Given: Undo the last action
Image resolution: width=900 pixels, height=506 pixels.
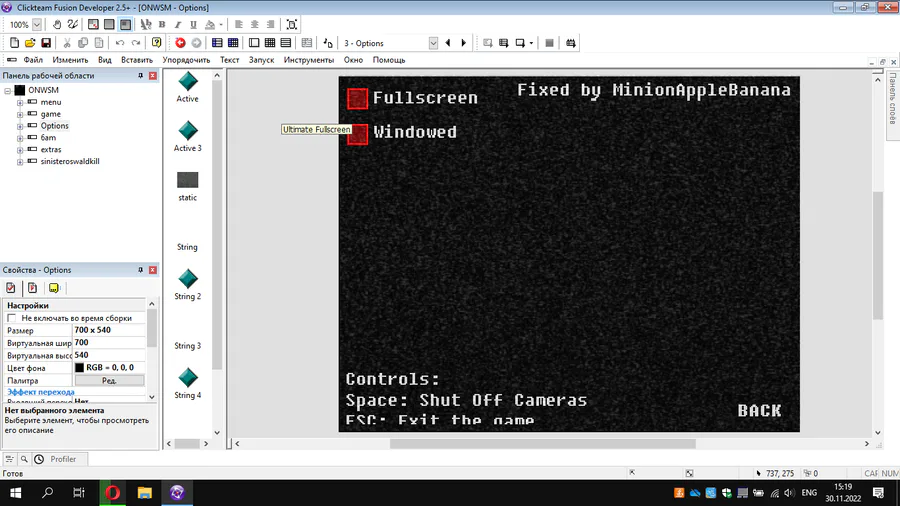Looking at the screenshot, I should click(119, 43).
